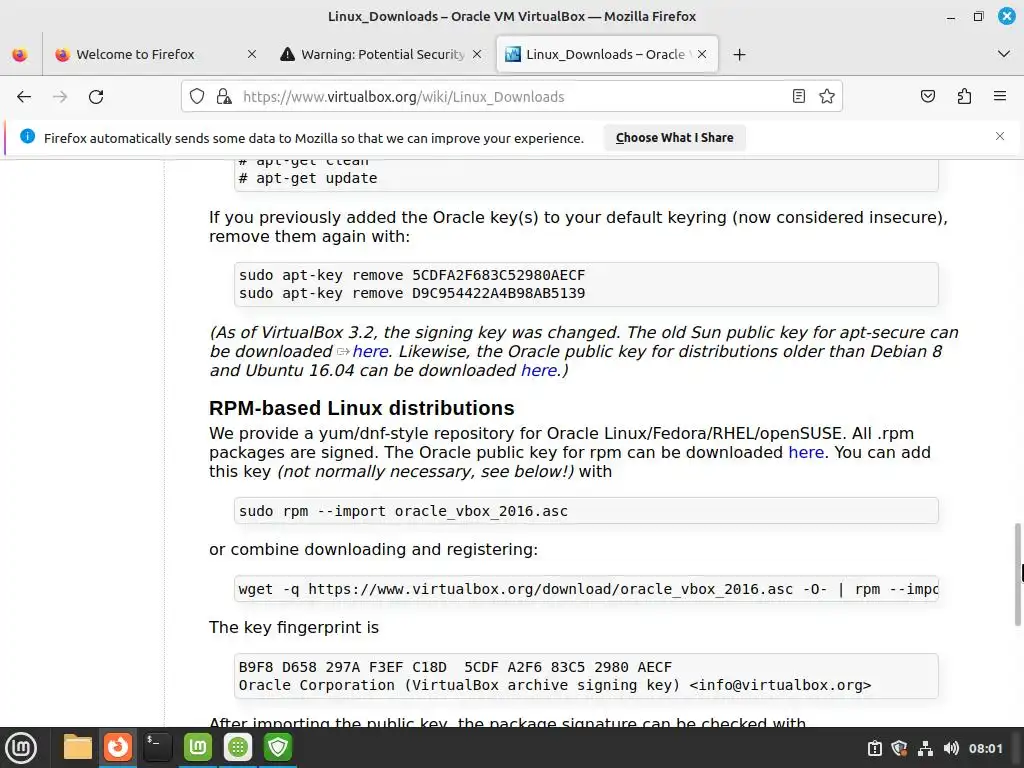Open the rpm Oracle public key 'here' link
Image resolution: width=1024 pixels, height=768 pixels.
click(806, 453)
